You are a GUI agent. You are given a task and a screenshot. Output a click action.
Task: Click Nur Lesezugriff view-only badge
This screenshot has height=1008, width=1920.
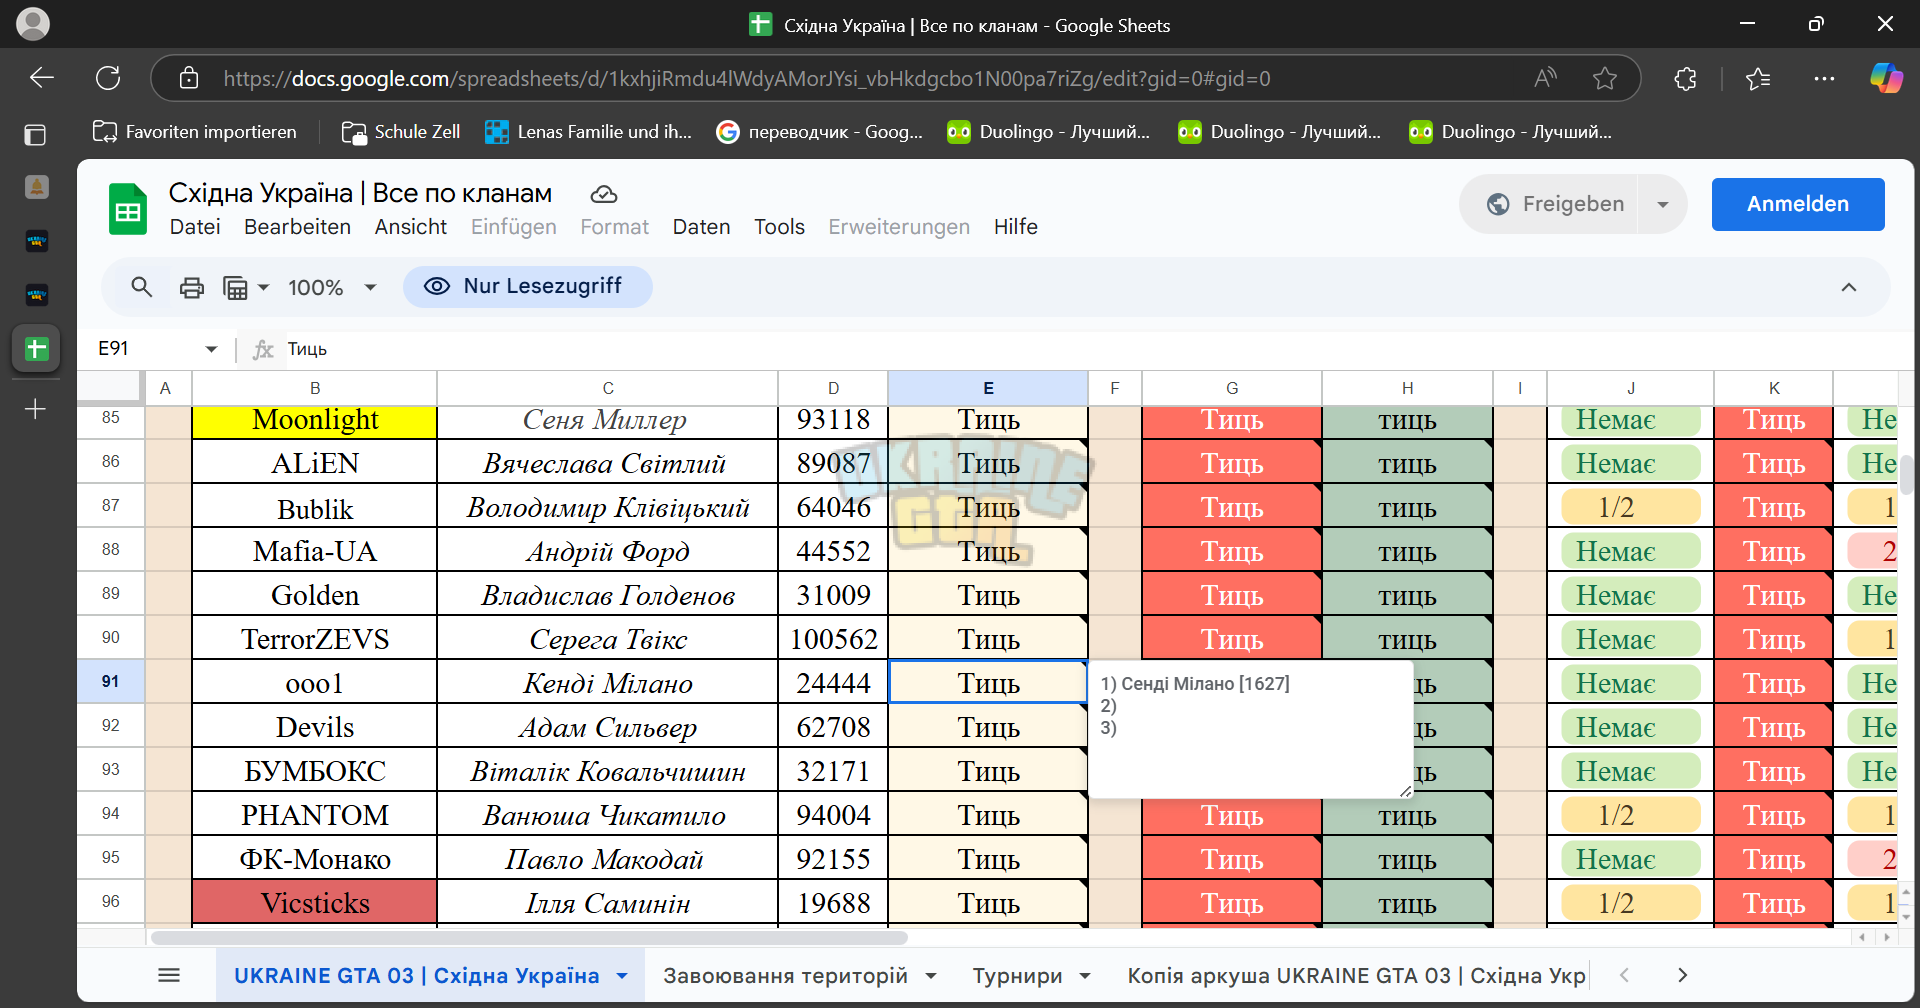pyautogui.click(x=528, y=286)
